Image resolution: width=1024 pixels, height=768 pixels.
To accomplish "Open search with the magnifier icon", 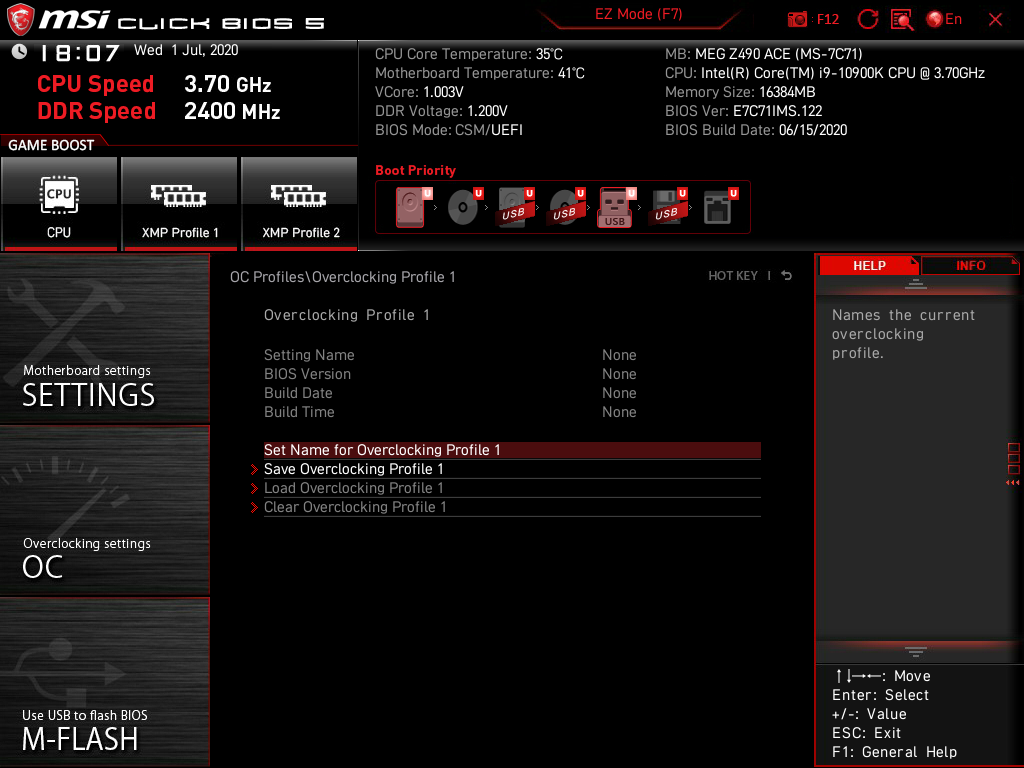I will click(x=902, y=19).
